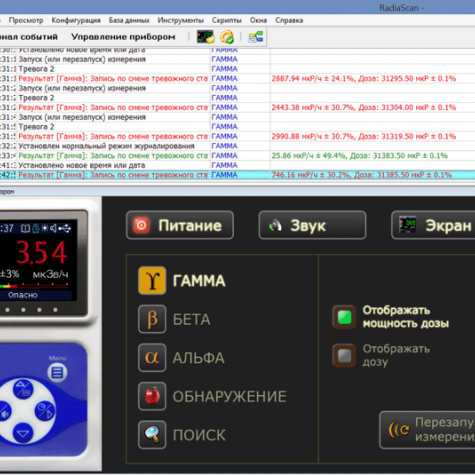The height and width of the screenshot is (475, 475).
Task: Click the left sound key on device keypad
Action: 4,411
